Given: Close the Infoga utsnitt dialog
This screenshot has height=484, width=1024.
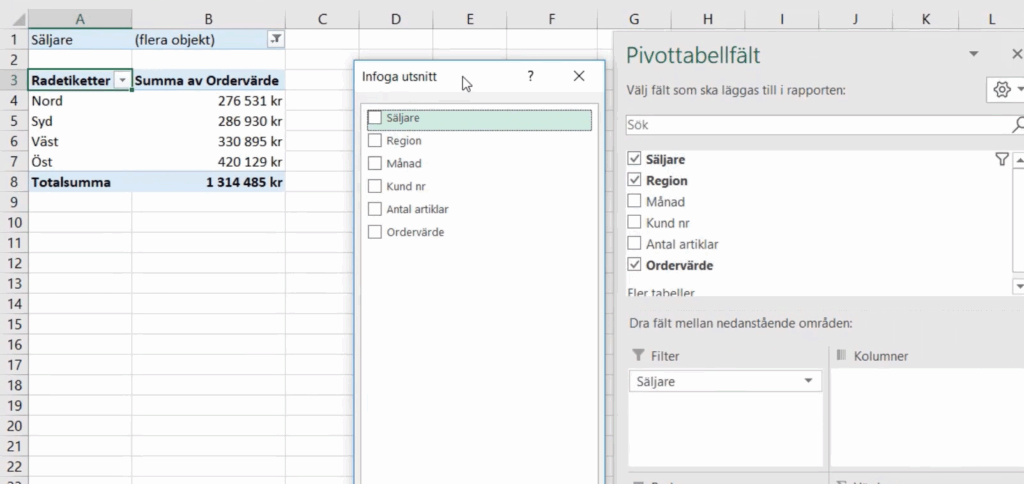Looking at the screenshot, I should (x=579, y=76).
